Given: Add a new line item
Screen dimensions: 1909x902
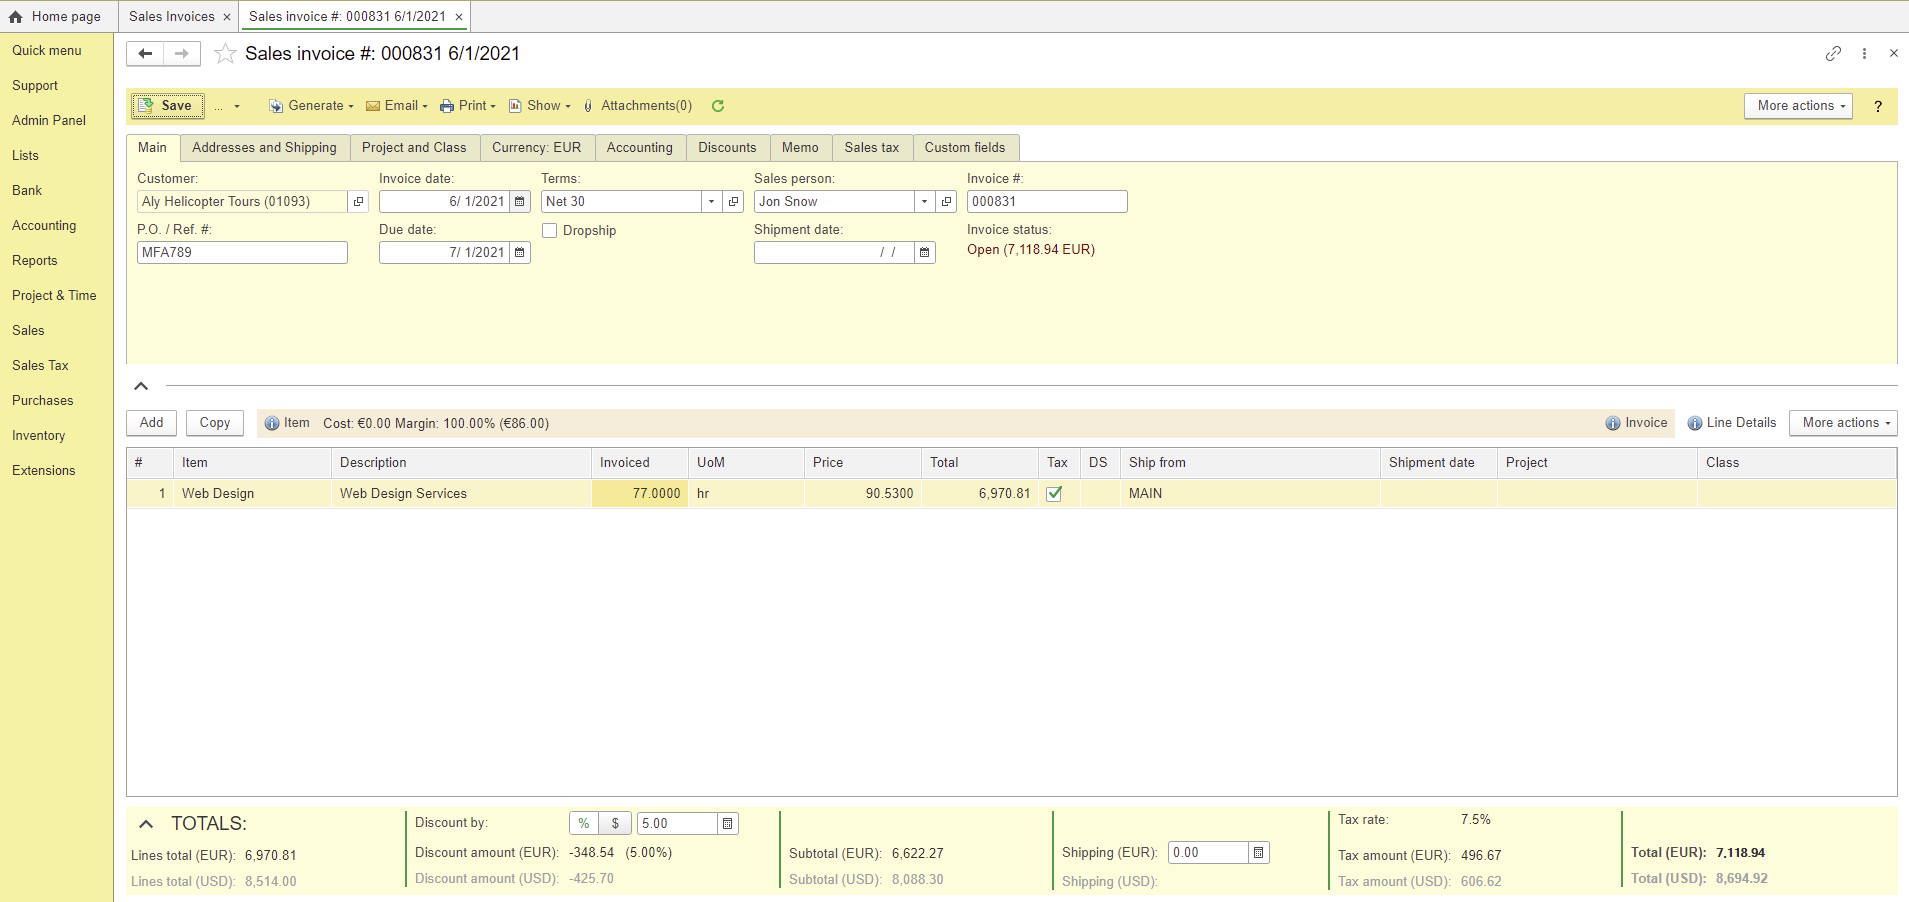Looking at the screenshot, I should (152, 423).
